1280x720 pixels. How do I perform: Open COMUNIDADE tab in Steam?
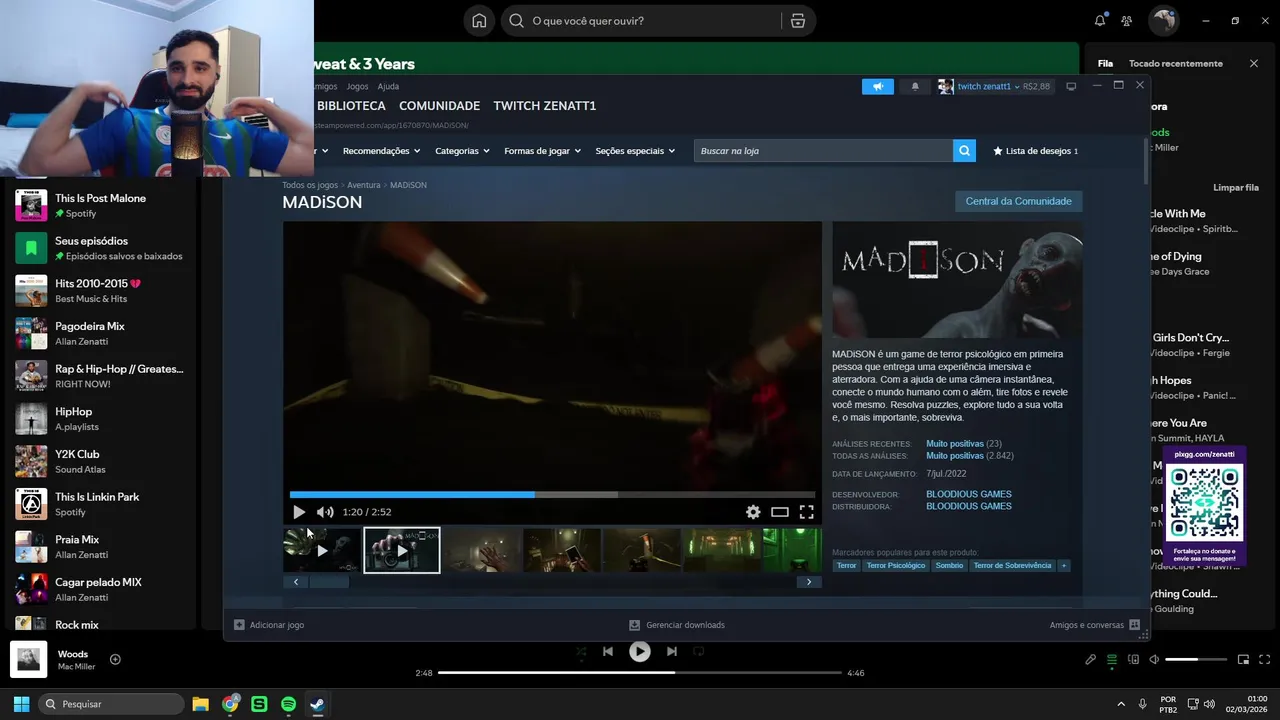(x=439, y=106)
